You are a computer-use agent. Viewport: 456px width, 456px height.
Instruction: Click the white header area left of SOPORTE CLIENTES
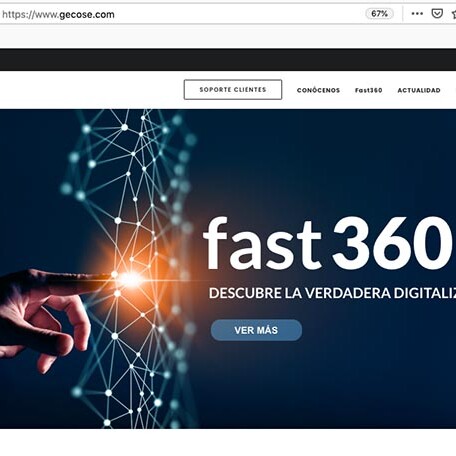point(90,89)
